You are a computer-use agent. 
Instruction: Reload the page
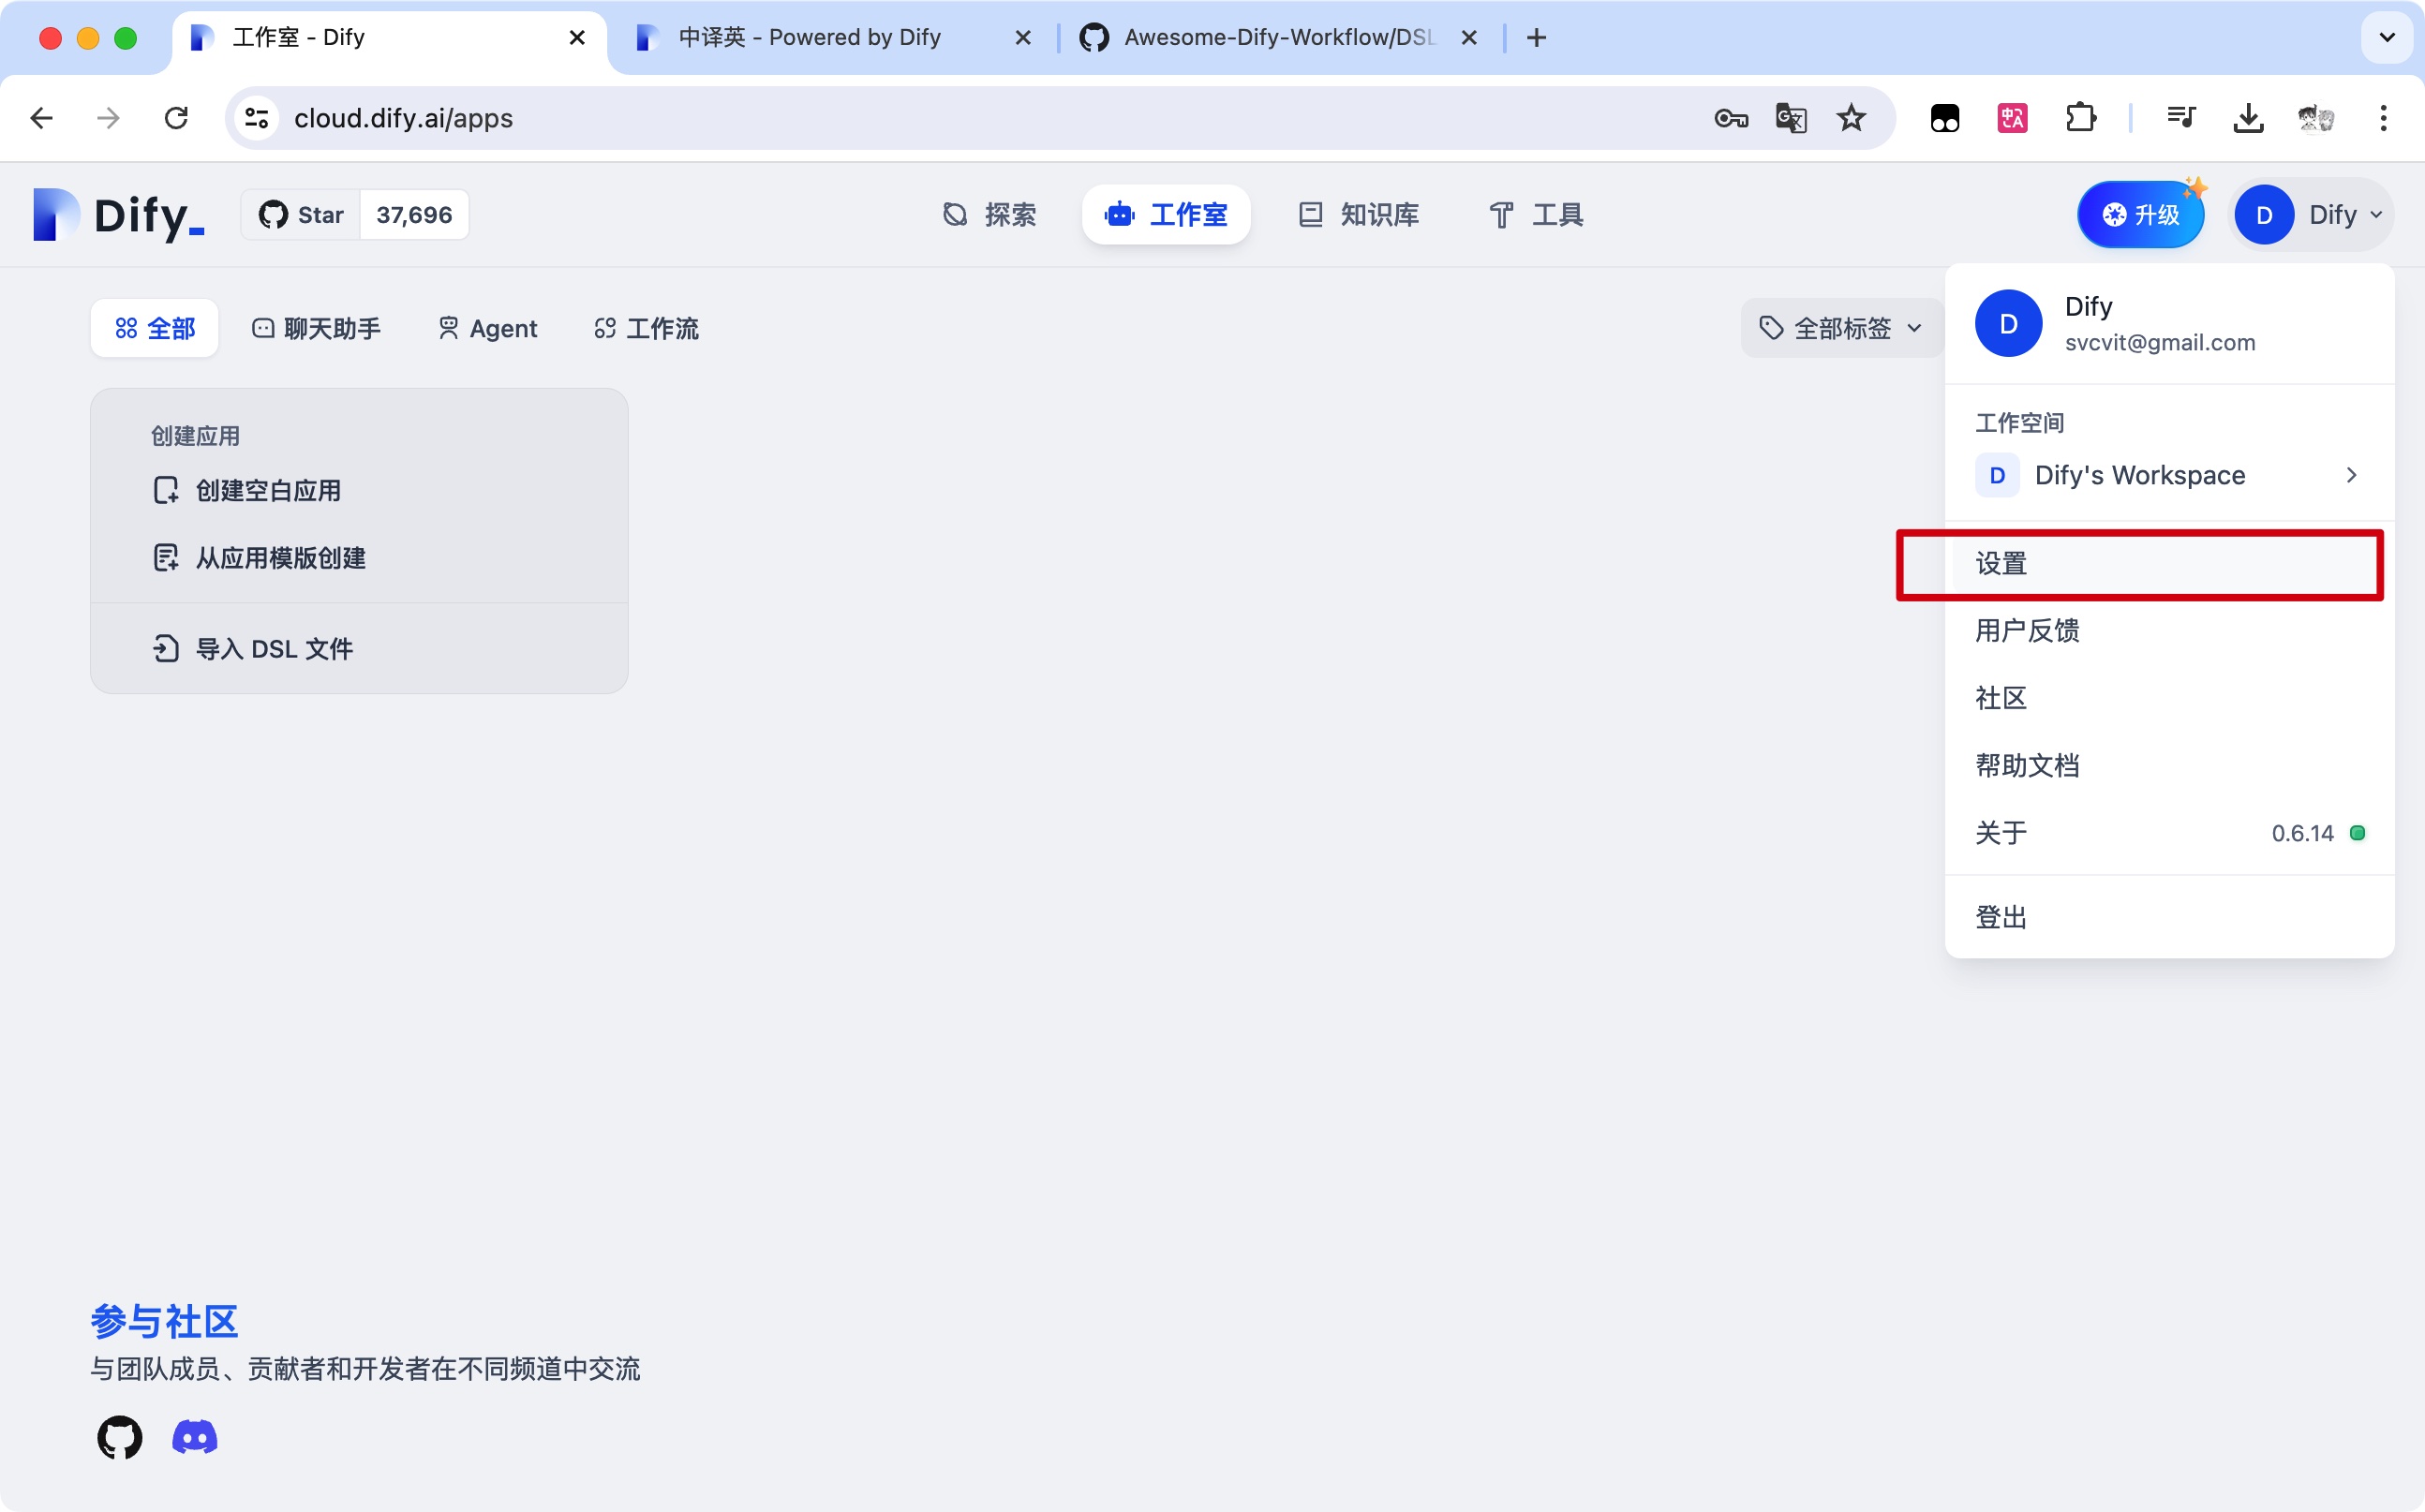pos(176,118)
